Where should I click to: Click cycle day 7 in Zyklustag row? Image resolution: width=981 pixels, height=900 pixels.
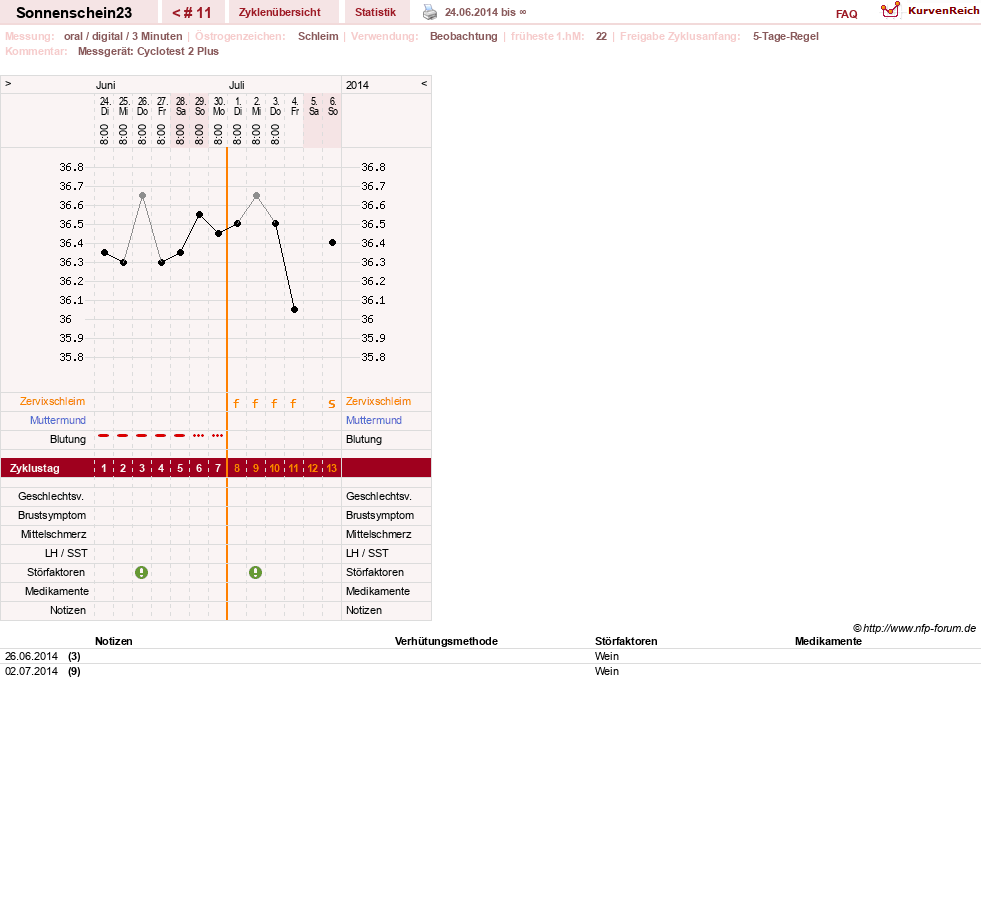[x=218, y=468]
